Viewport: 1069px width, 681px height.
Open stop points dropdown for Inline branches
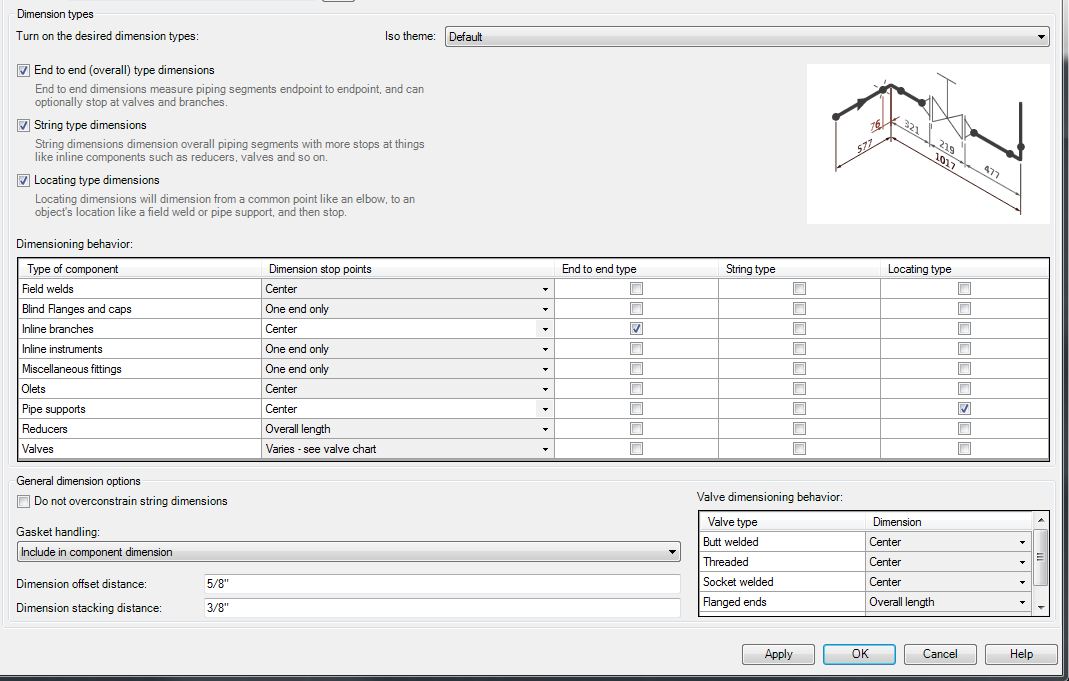(x=545, y=329)
